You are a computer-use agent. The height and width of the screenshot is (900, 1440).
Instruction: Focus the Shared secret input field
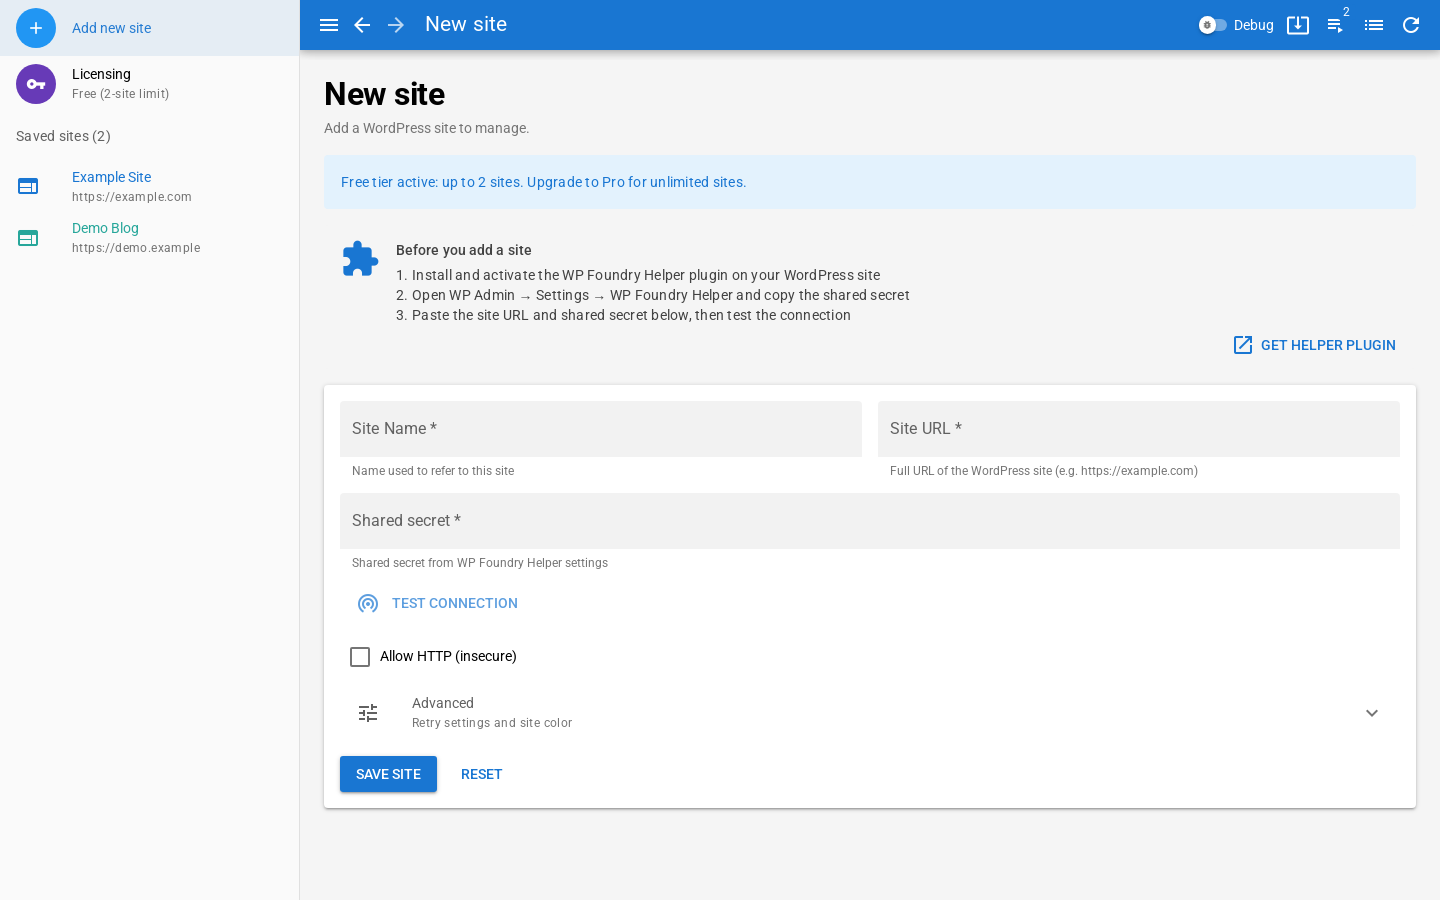coord(870,521)
